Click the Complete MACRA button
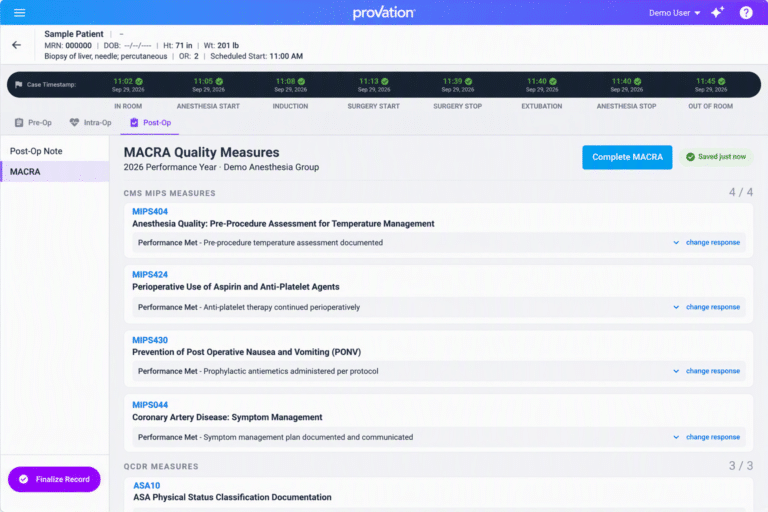Viewport: 768px width, 512px height. (x=627, y=157)
